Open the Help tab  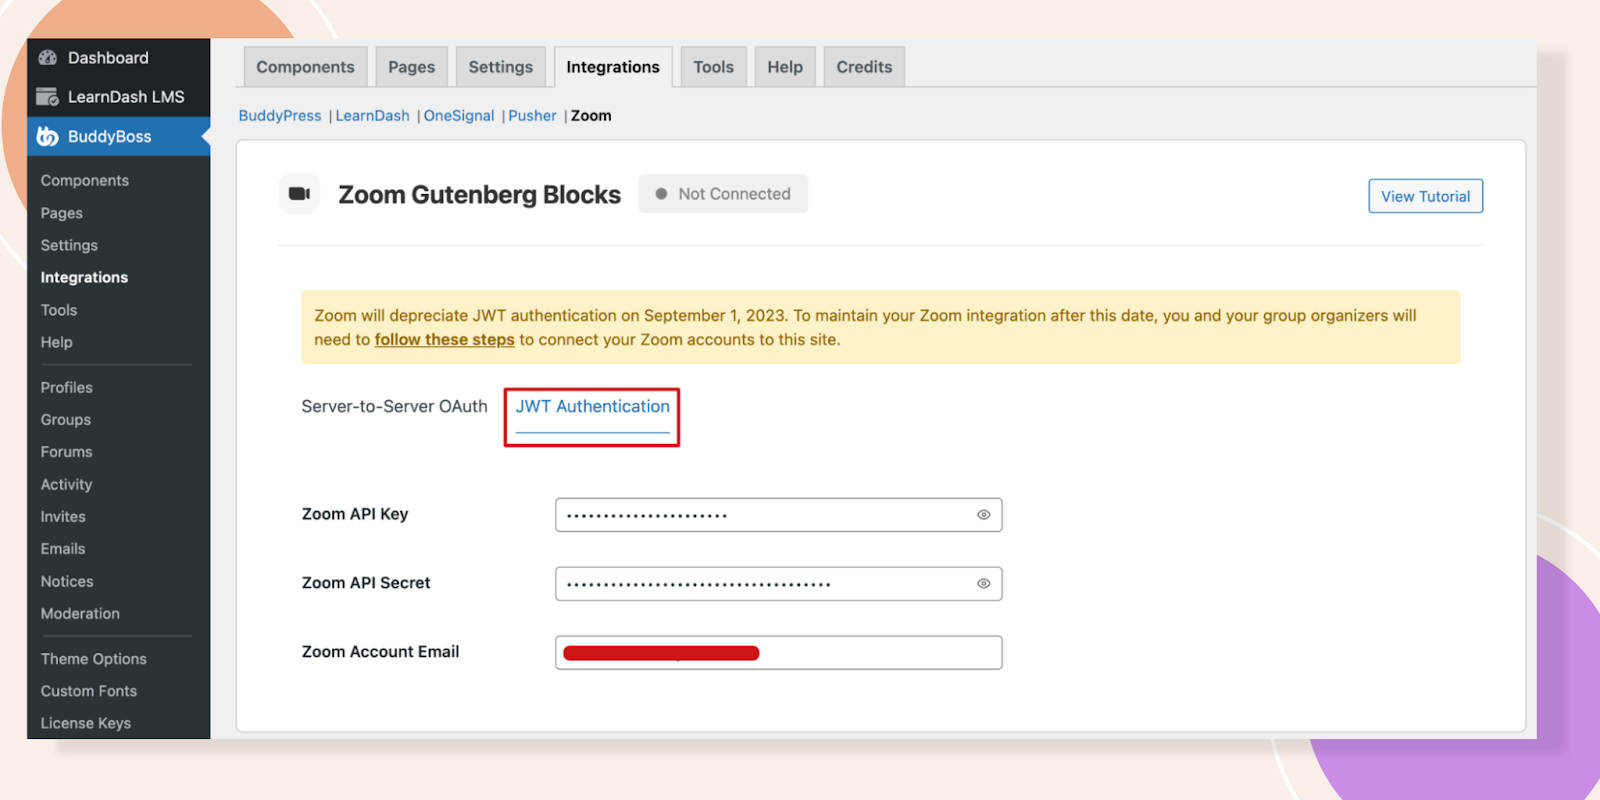[x=785, y=67]
